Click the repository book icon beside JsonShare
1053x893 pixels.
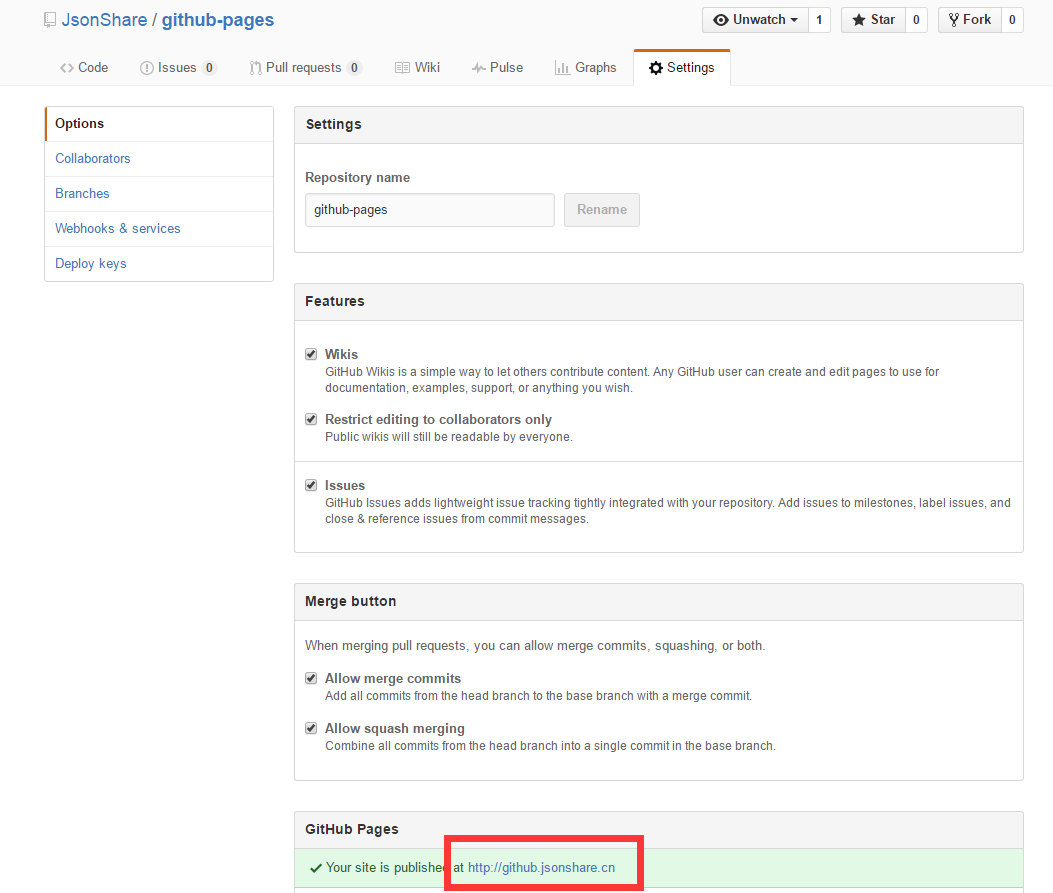click(x=50, y=20)
